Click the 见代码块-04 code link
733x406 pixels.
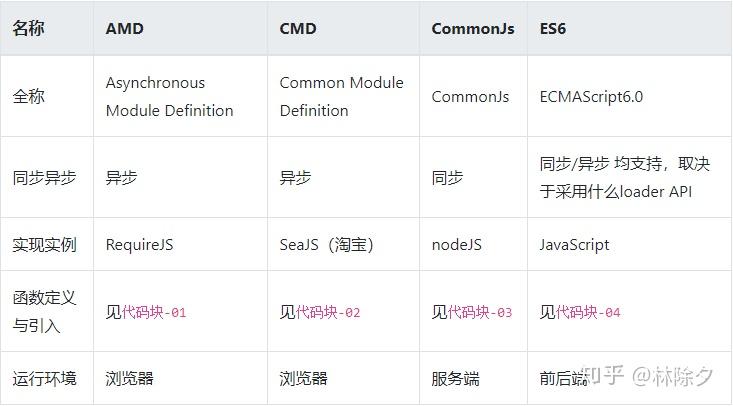(580, 312)
